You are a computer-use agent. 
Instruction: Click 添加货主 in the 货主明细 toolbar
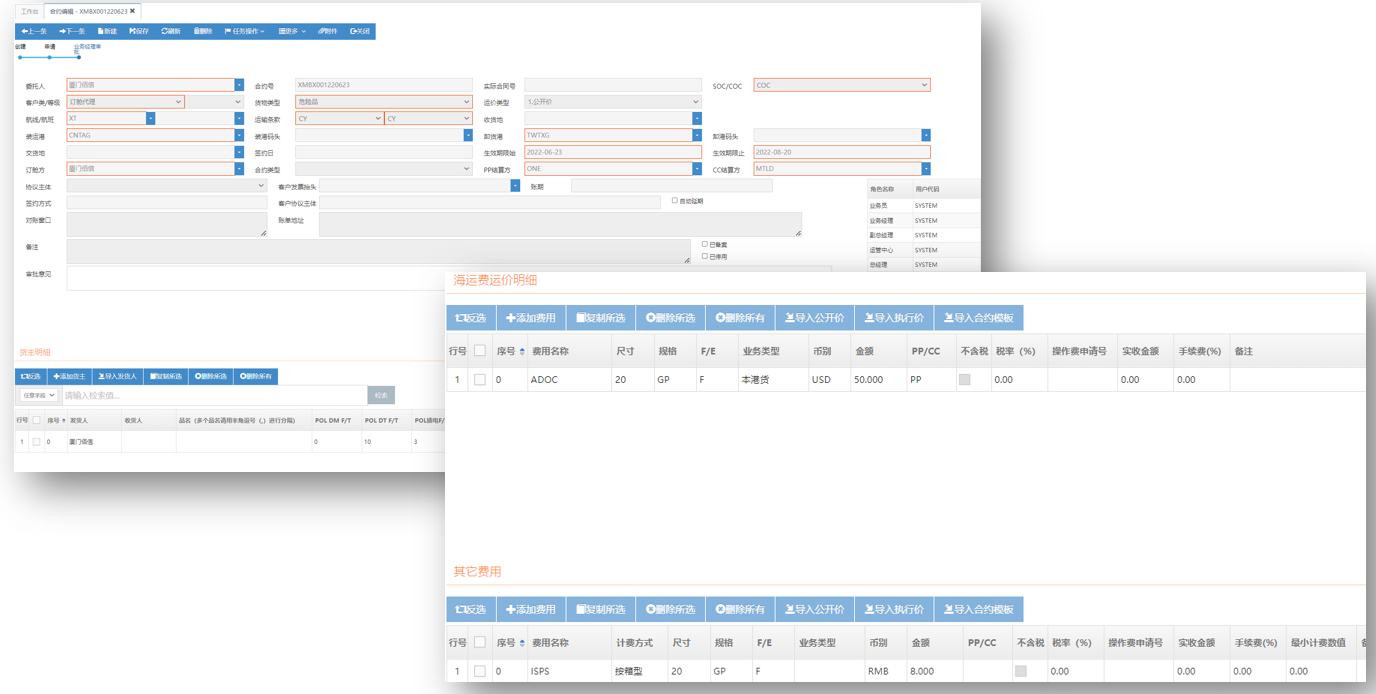pyautogui.click(x=69, y=376)
